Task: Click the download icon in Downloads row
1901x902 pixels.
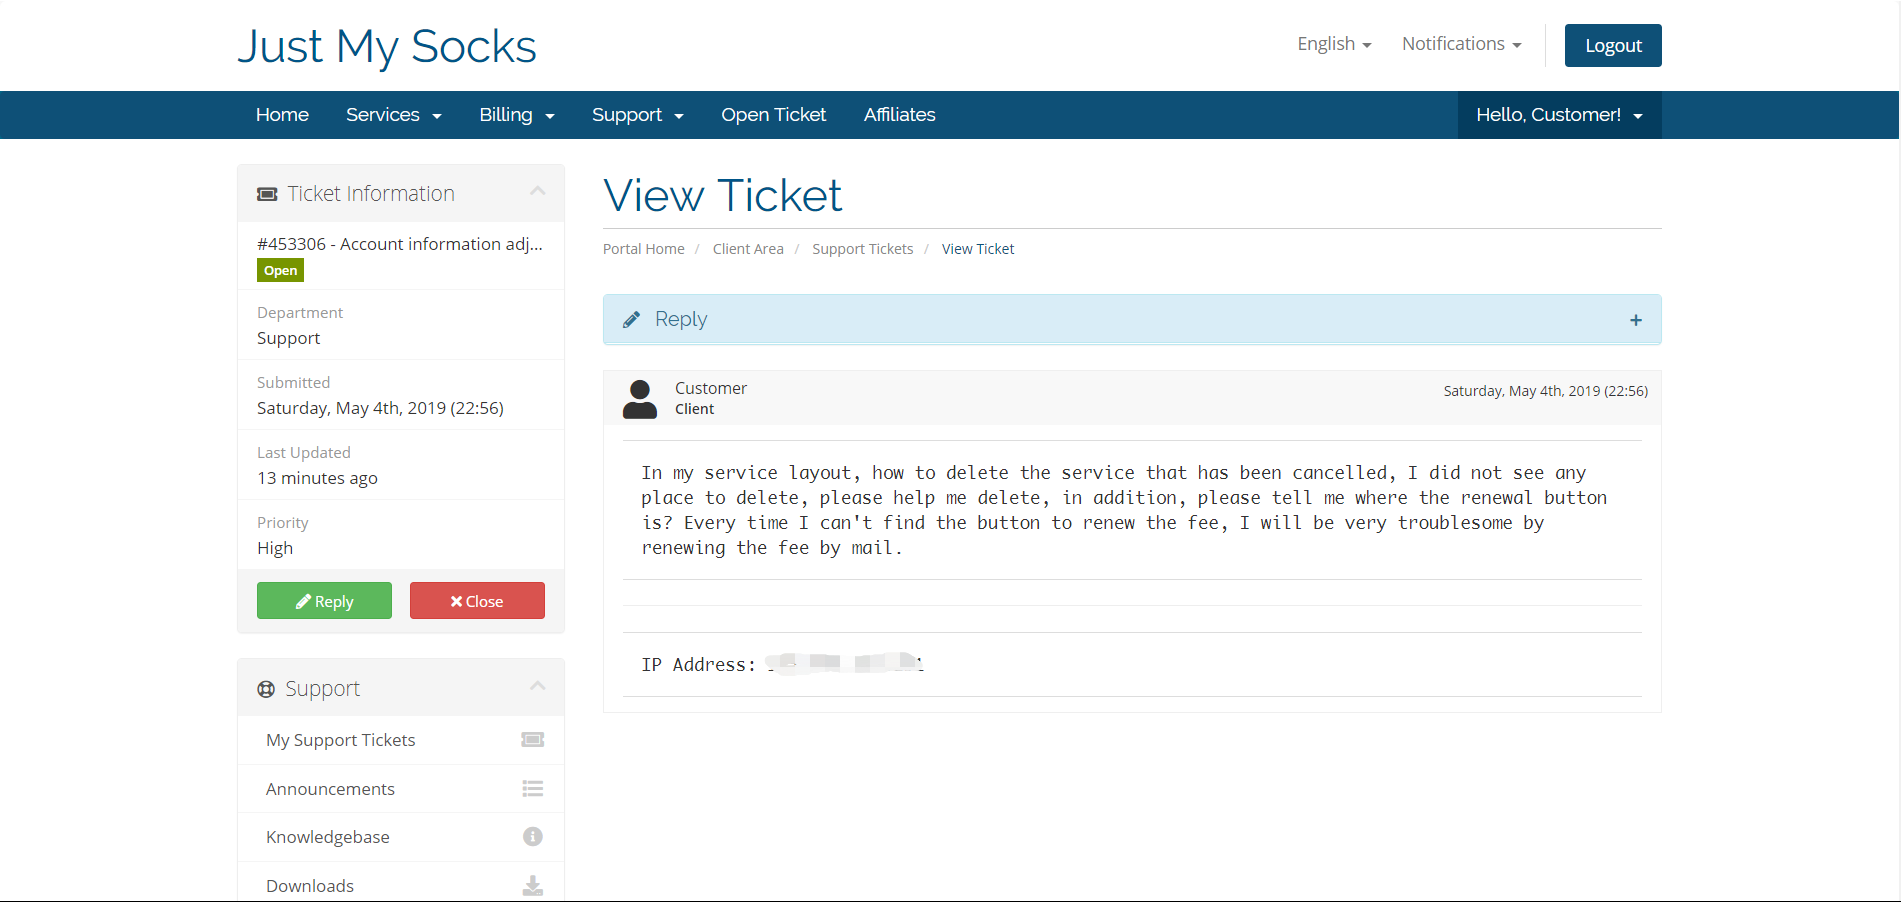Action: (x=533, y=886)
